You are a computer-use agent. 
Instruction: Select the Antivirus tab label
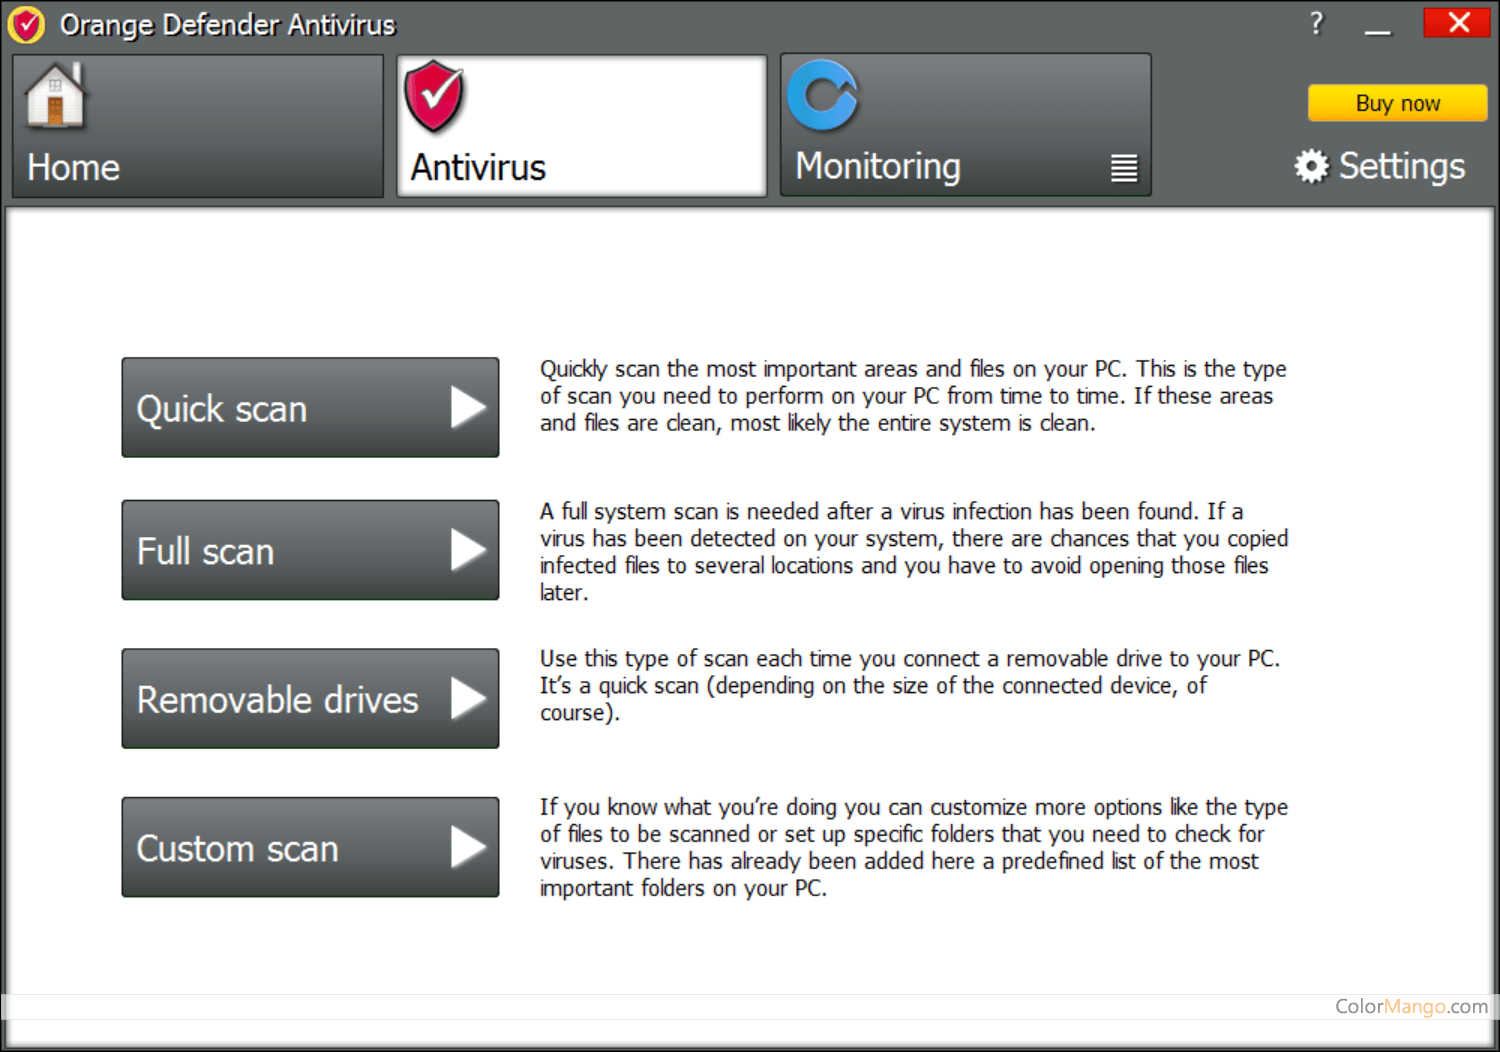478,167
